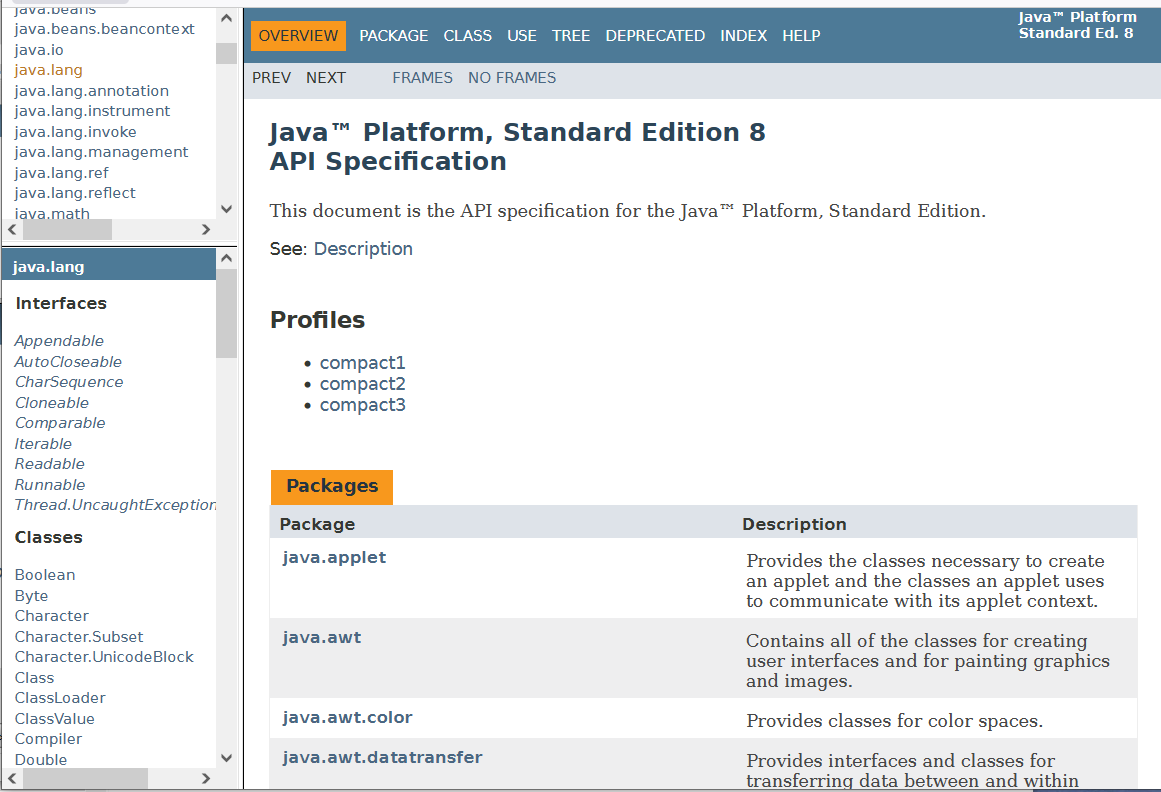Switch to the INDEX navigation tab
The height and width of the screenshot is (792, 1161).
[743, 35]
